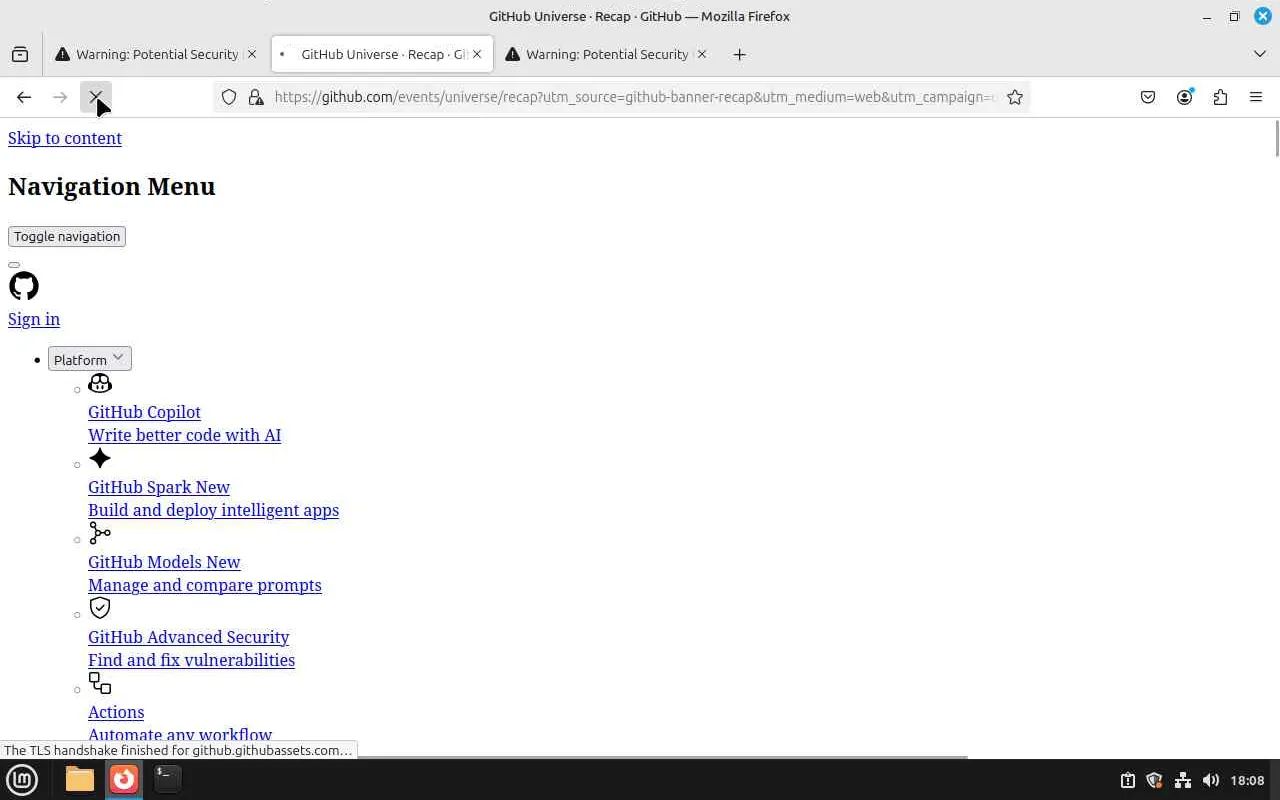This screenshot has height=800, width=1280.
Task: Open Files manager from taskbar
Action: tap(80, 779)
